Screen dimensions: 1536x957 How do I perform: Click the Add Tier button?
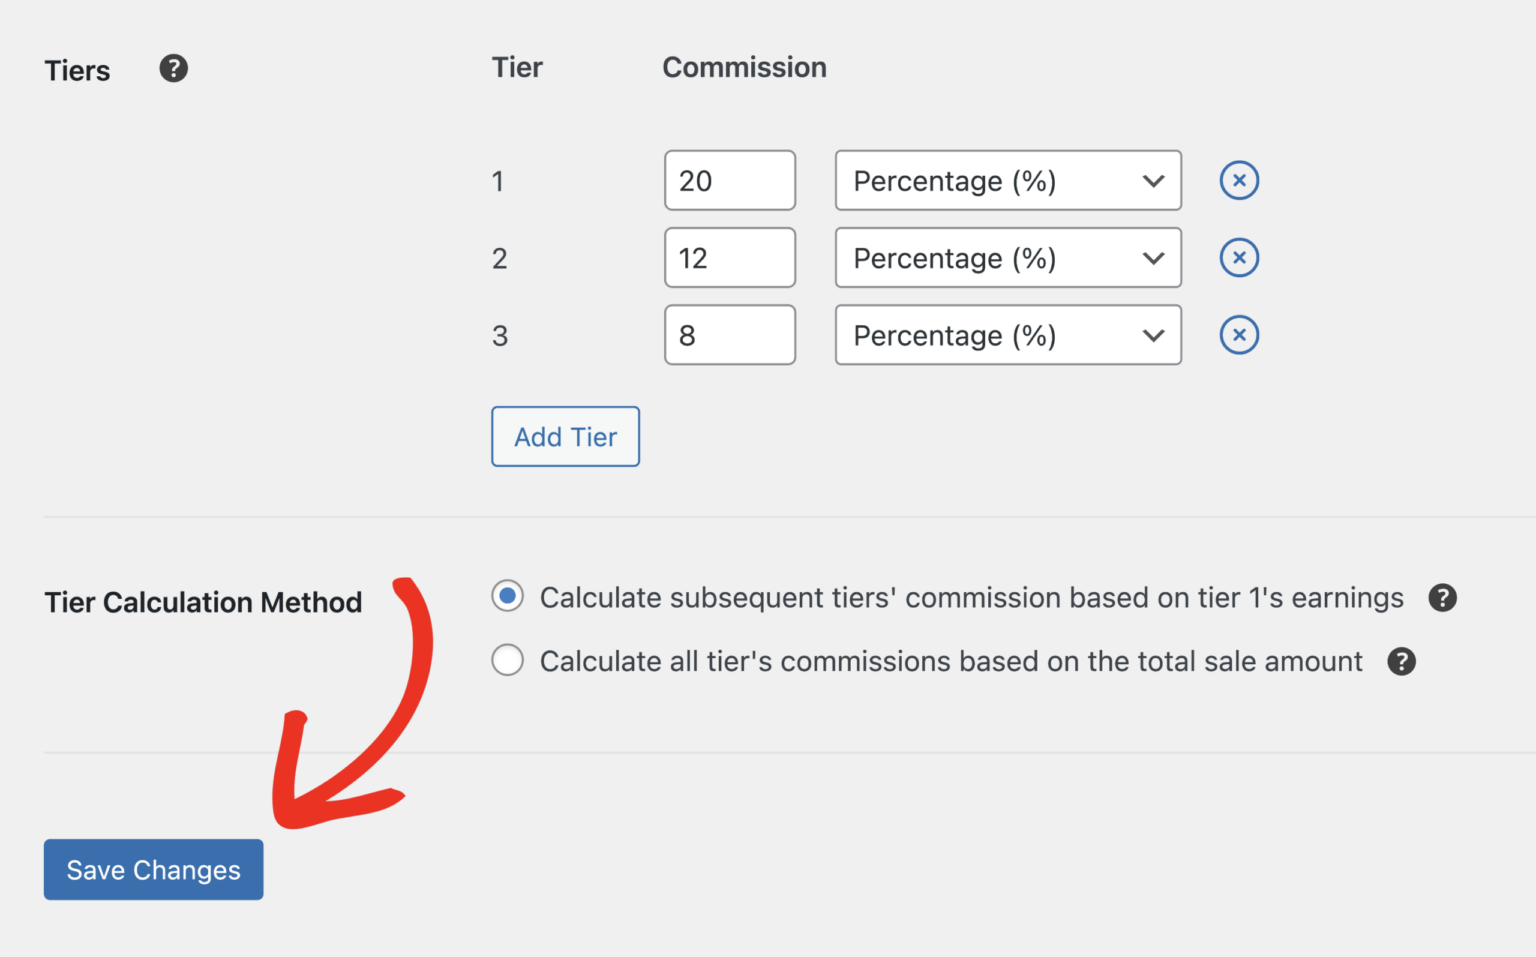click(565, 436)
